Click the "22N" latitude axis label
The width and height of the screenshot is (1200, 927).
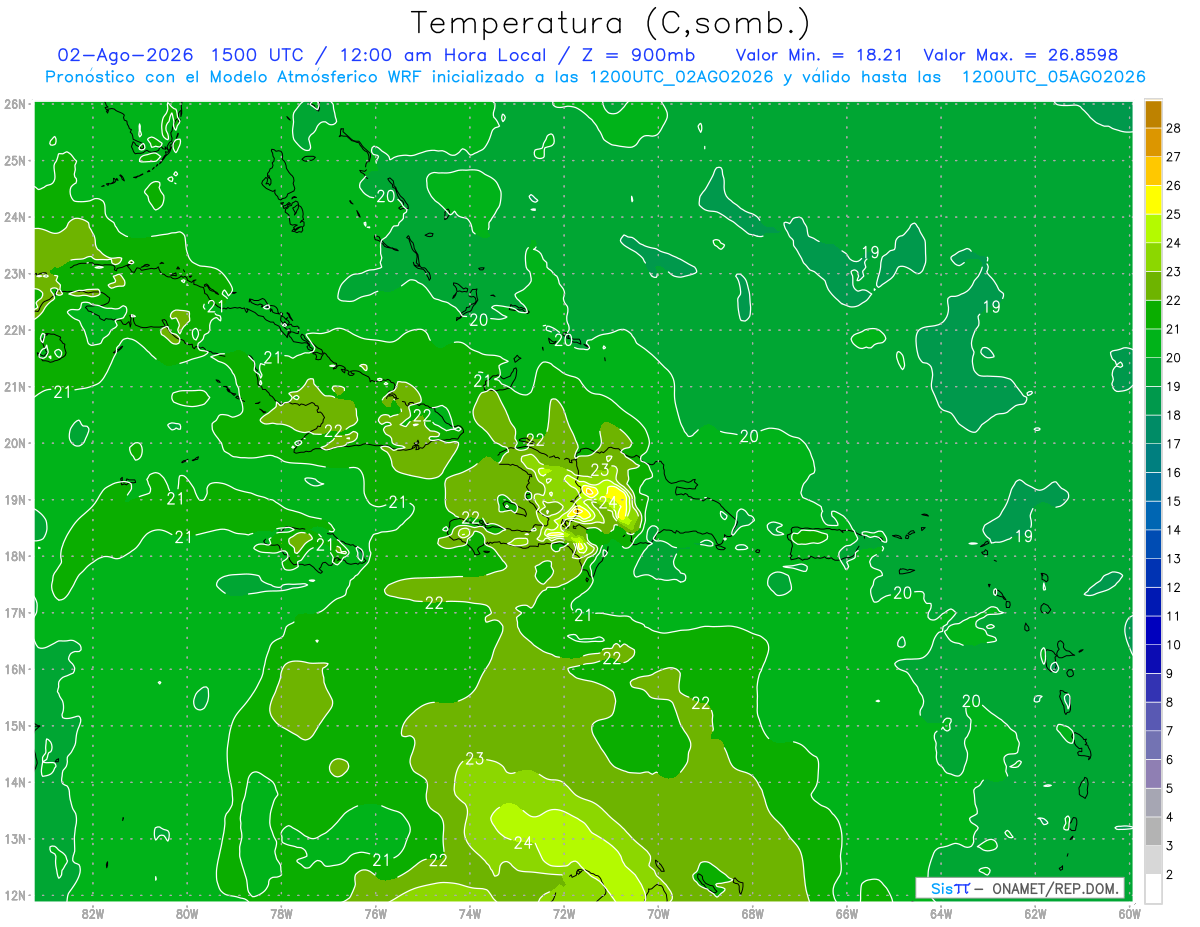15,330
